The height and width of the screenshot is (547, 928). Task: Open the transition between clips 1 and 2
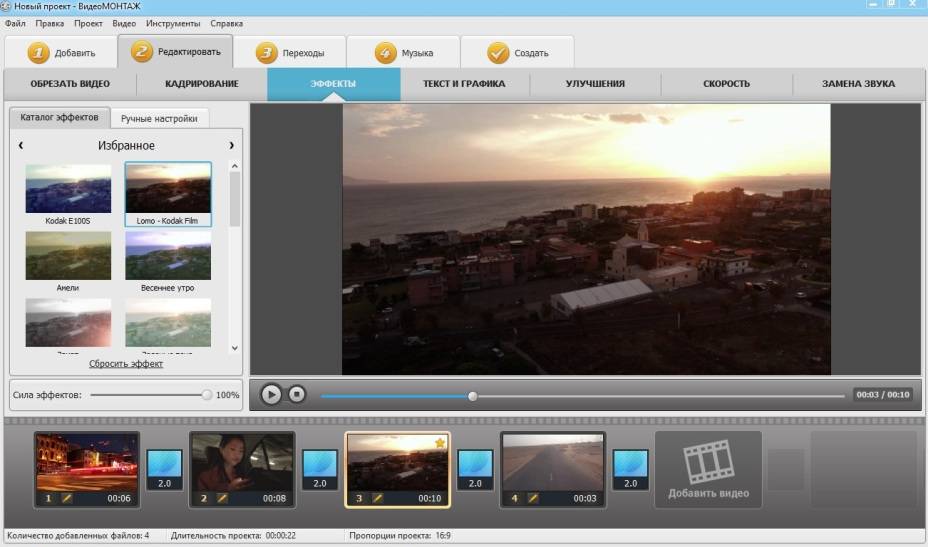tap(164, 469)
